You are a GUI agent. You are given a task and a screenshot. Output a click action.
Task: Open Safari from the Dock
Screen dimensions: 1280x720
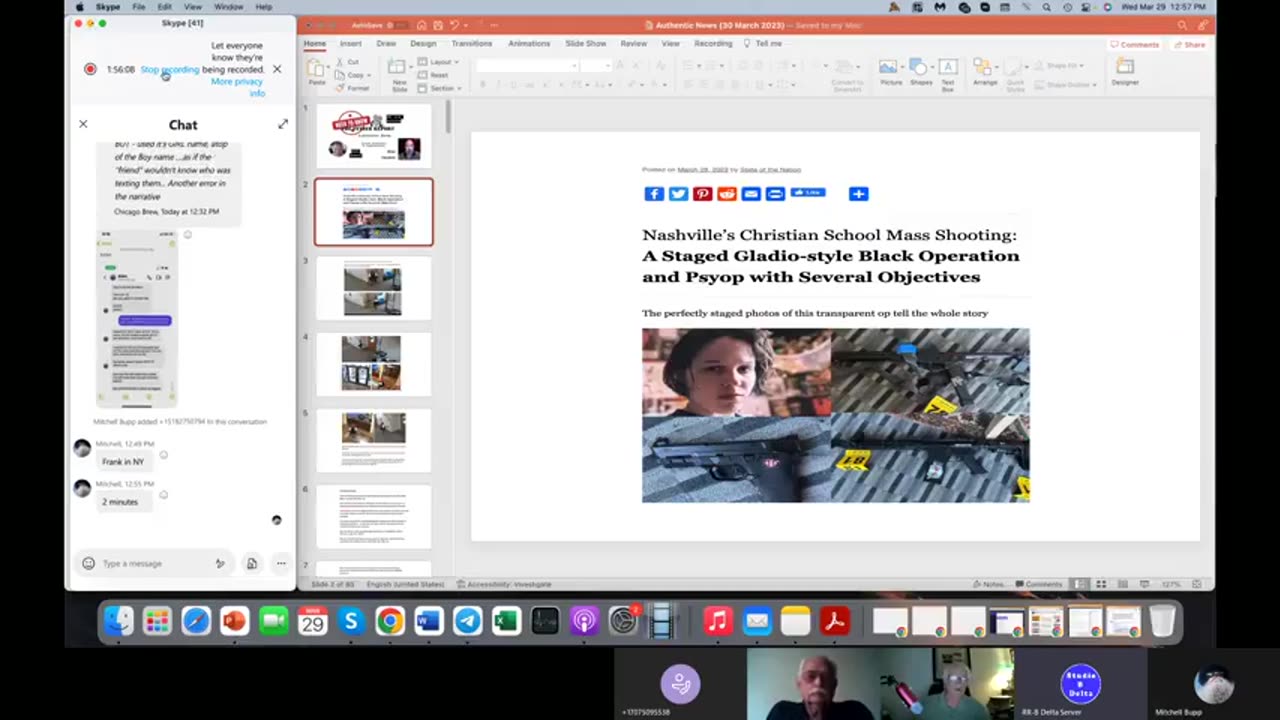[x=196, y=622]
